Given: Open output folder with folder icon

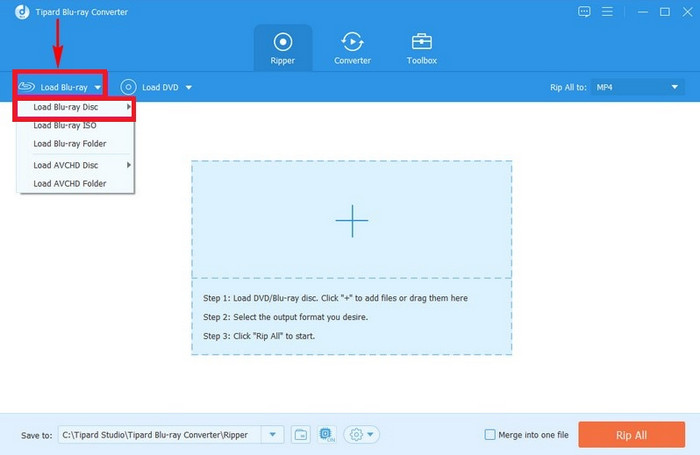Looking at the screenshot, I should (x=301, y=434).
